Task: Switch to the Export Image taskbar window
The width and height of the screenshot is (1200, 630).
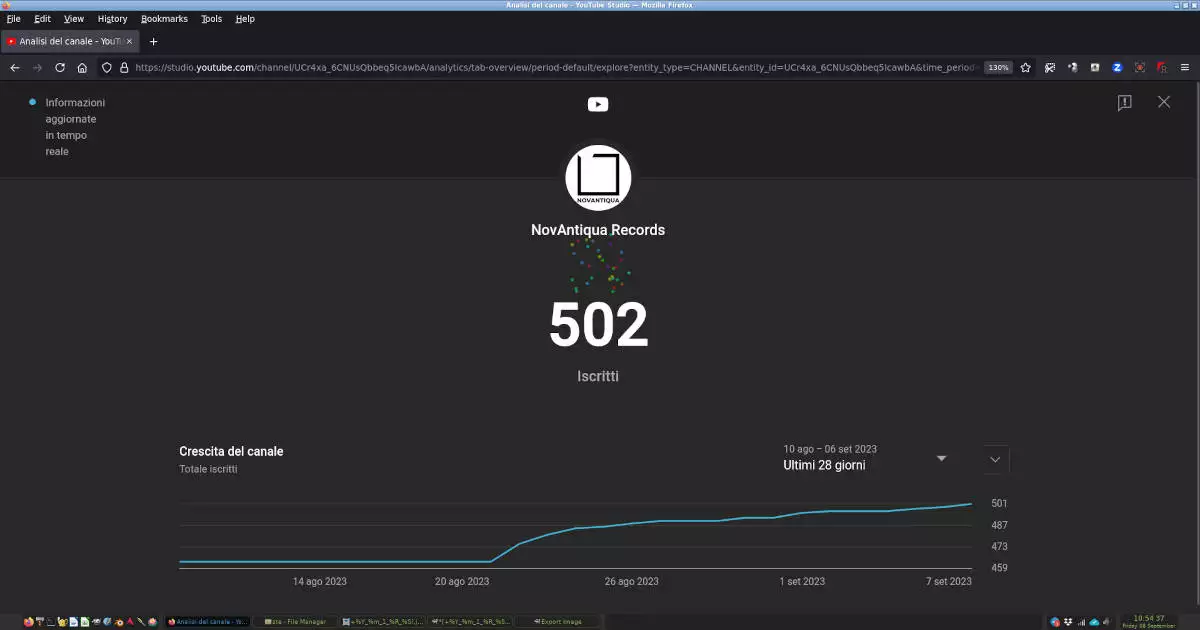Action: pyautogui.click(x=557, y=622)
